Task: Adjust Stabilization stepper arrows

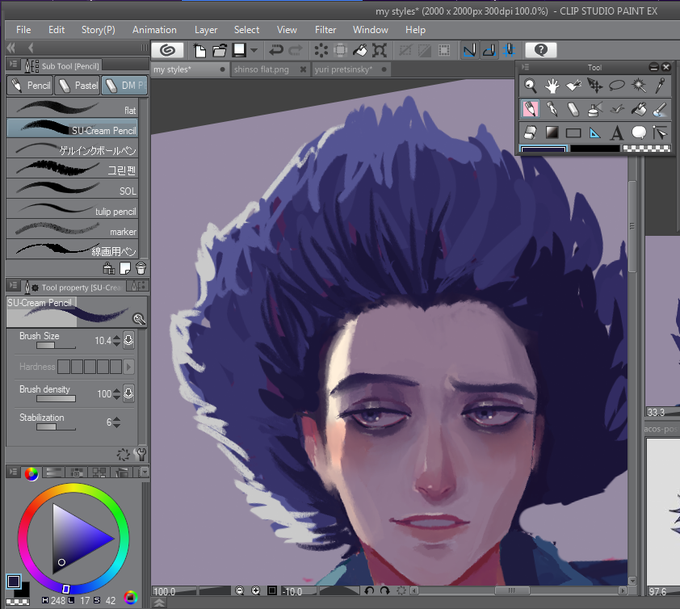Action: 116,422
